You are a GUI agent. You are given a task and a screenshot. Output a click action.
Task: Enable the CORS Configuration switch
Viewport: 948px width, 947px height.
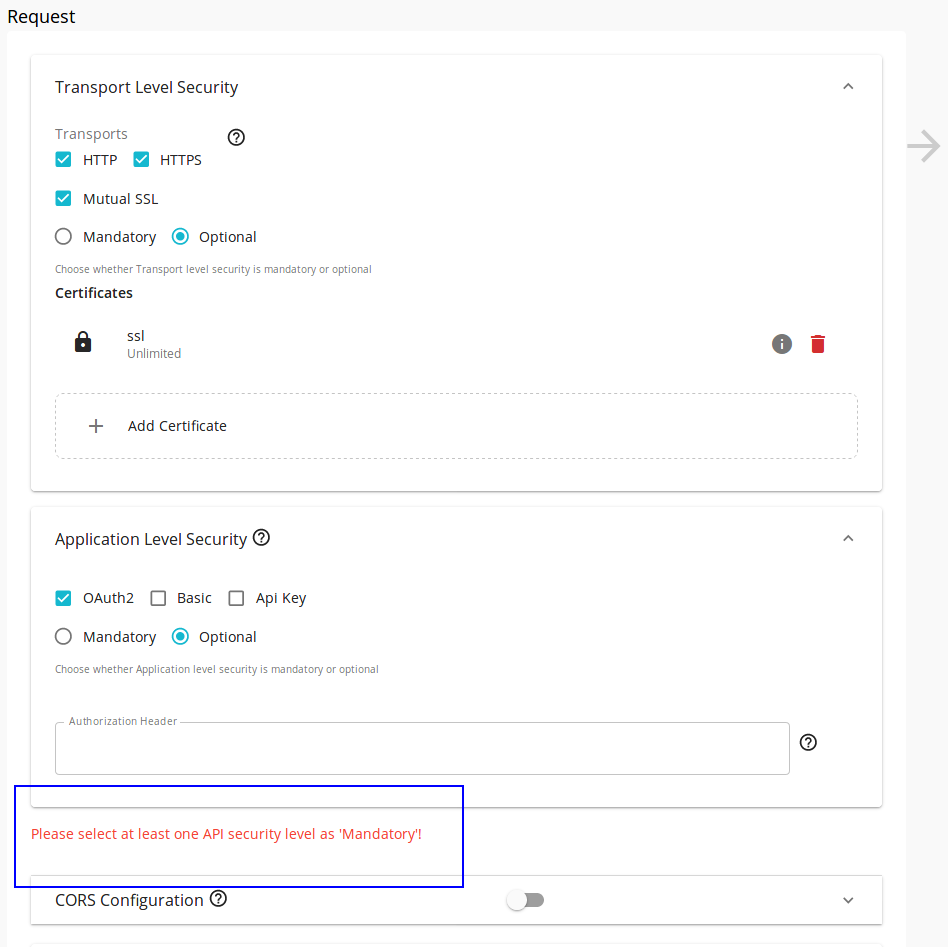(x=525, y=899)
